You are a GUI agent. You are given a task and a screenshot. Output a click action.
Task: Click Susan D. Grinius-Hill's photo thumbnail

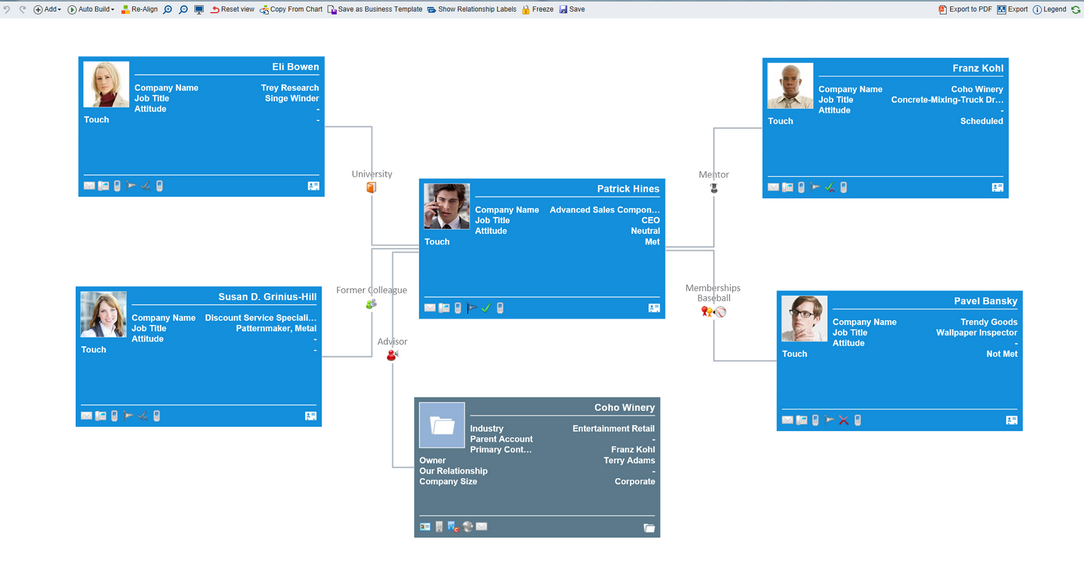coord(103,314)
